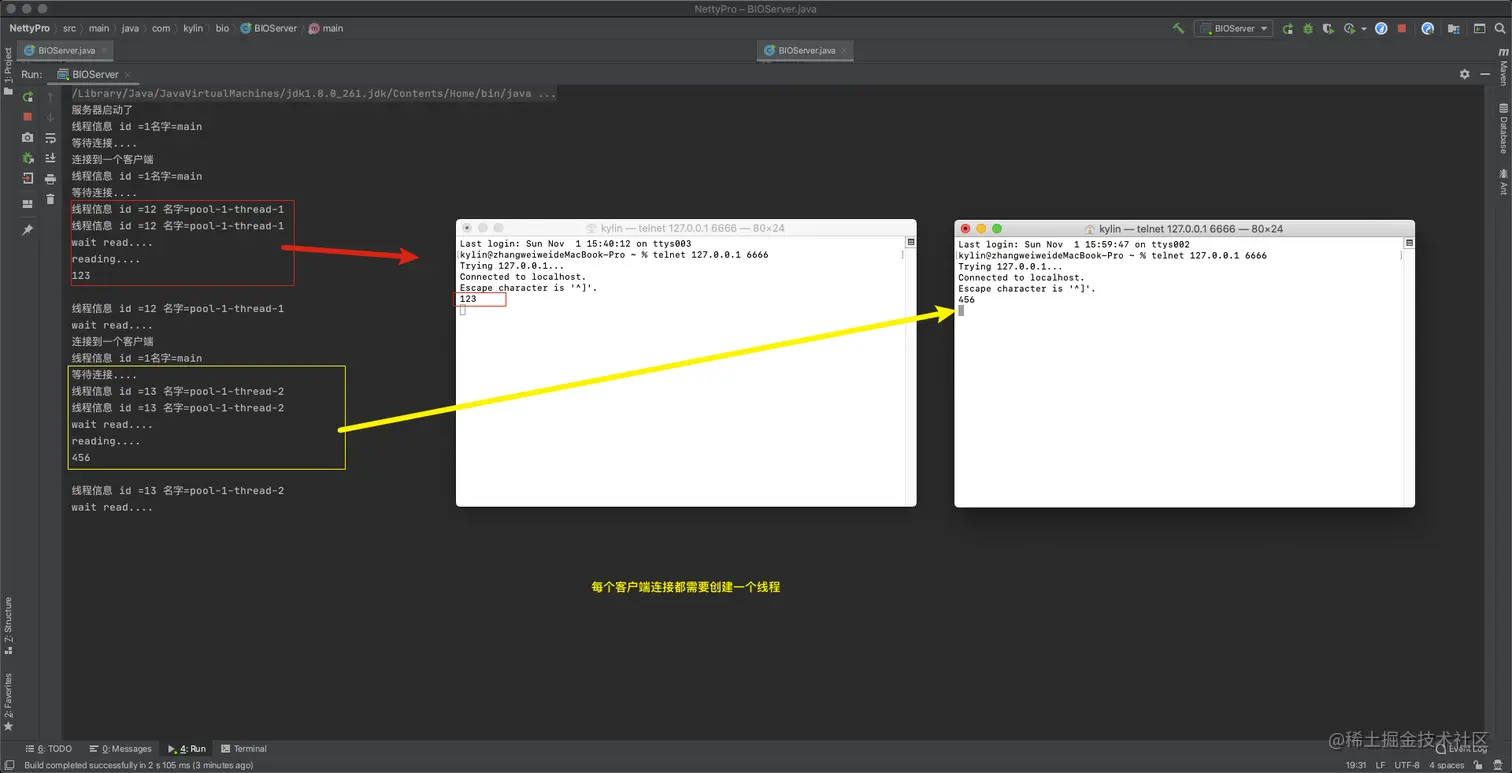
Task: Click the UTF-8 encoding in status bar
Action: click(x=1406, y=765)
